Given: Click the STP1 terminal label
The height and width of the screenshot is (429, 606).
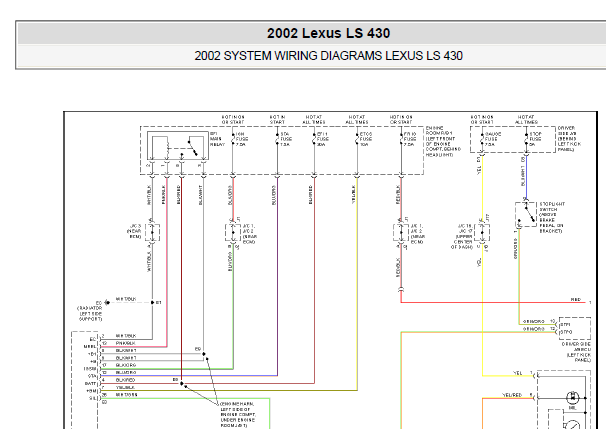Looking at the screenshot, I should click(x=565, y=325).
